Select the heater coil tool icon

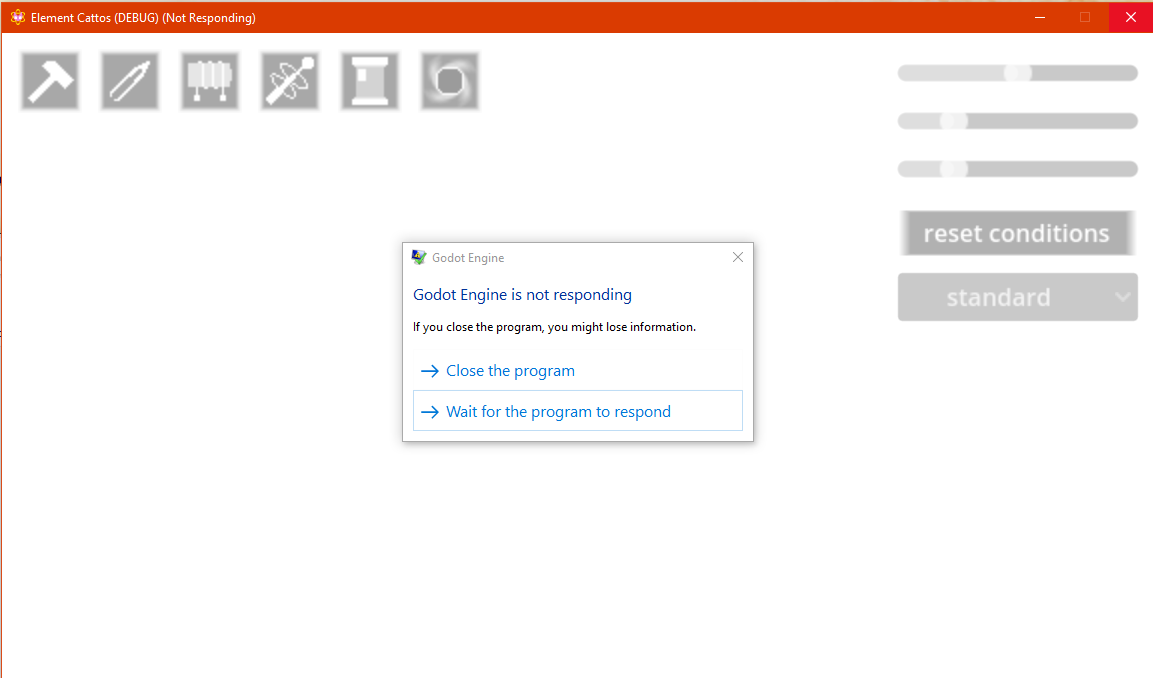[x=210, y=81]
